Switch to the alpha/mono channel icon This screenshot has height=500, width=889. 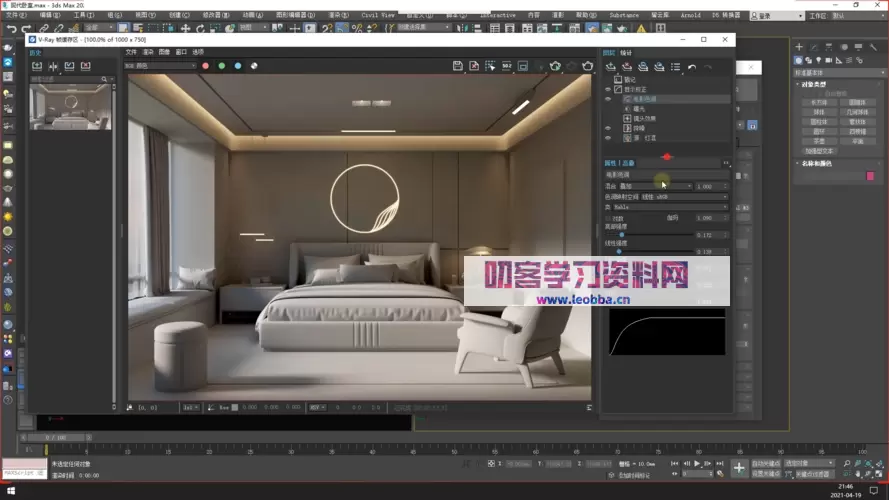pyautogui.click(x=254, y=66)
